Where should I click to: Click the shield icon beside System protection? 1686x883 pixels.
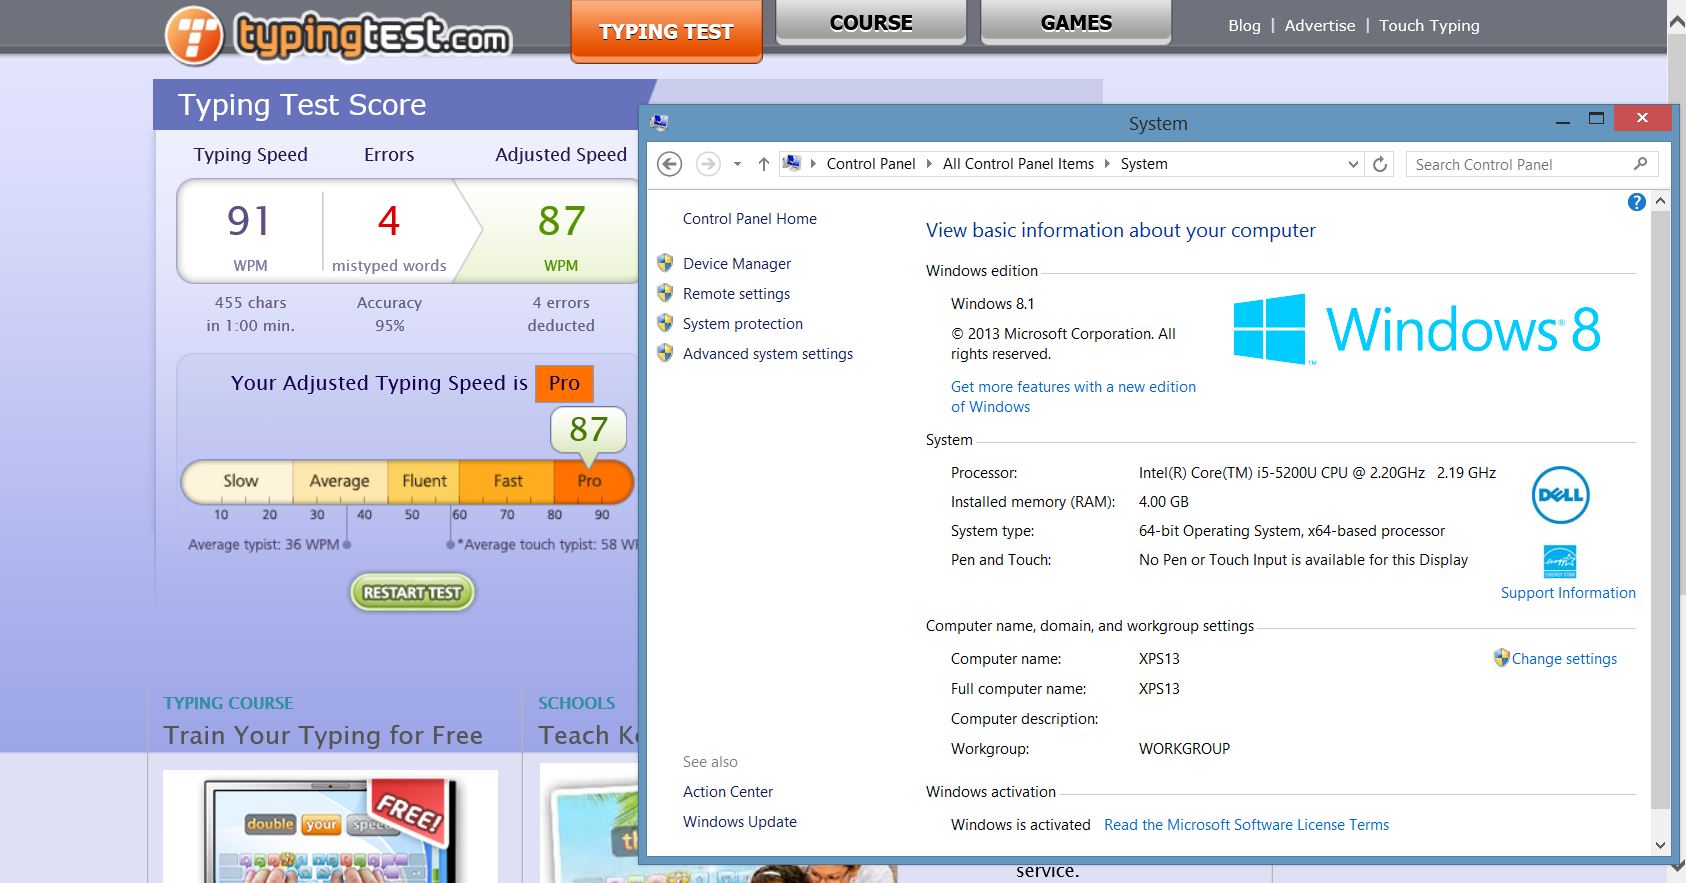665,323
